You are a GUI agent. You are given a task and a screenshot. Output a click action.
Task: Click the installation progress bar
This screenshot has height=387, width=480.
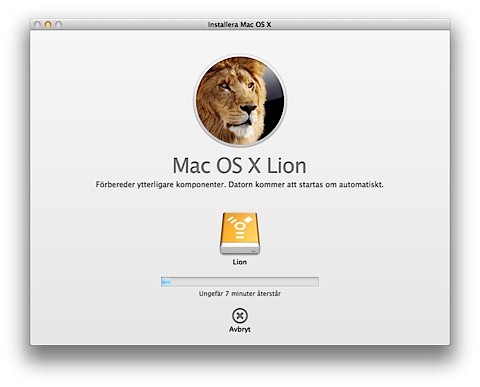(x=240, y=282)
